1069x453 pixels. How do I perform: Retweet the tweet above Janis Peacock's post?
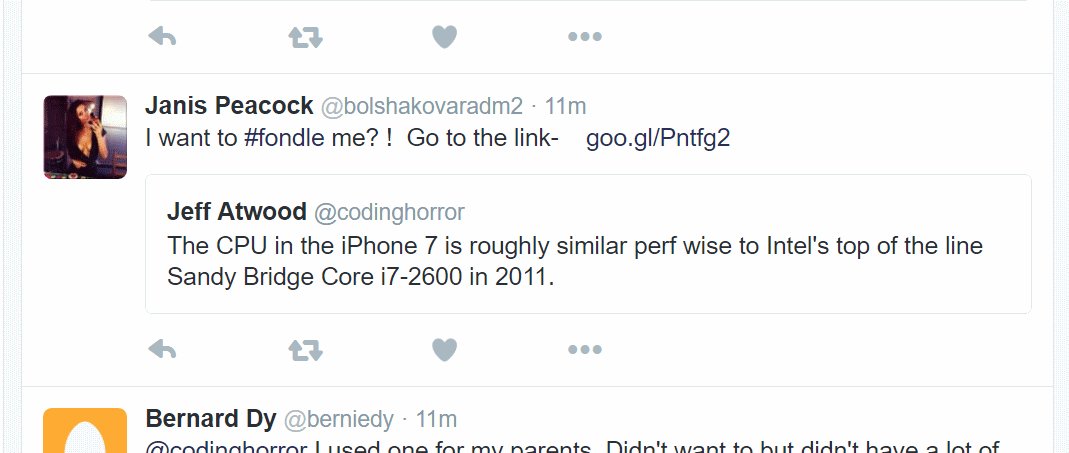click(305, 37)
